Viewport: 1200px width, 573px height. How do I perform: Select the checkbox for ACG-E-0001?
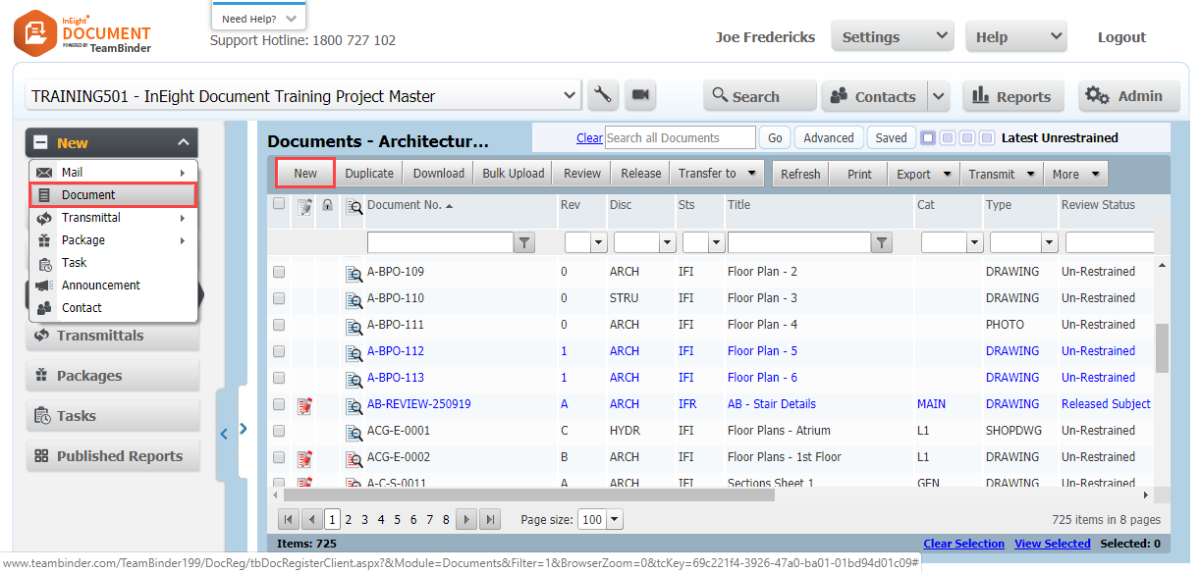(x=279, y=431)
